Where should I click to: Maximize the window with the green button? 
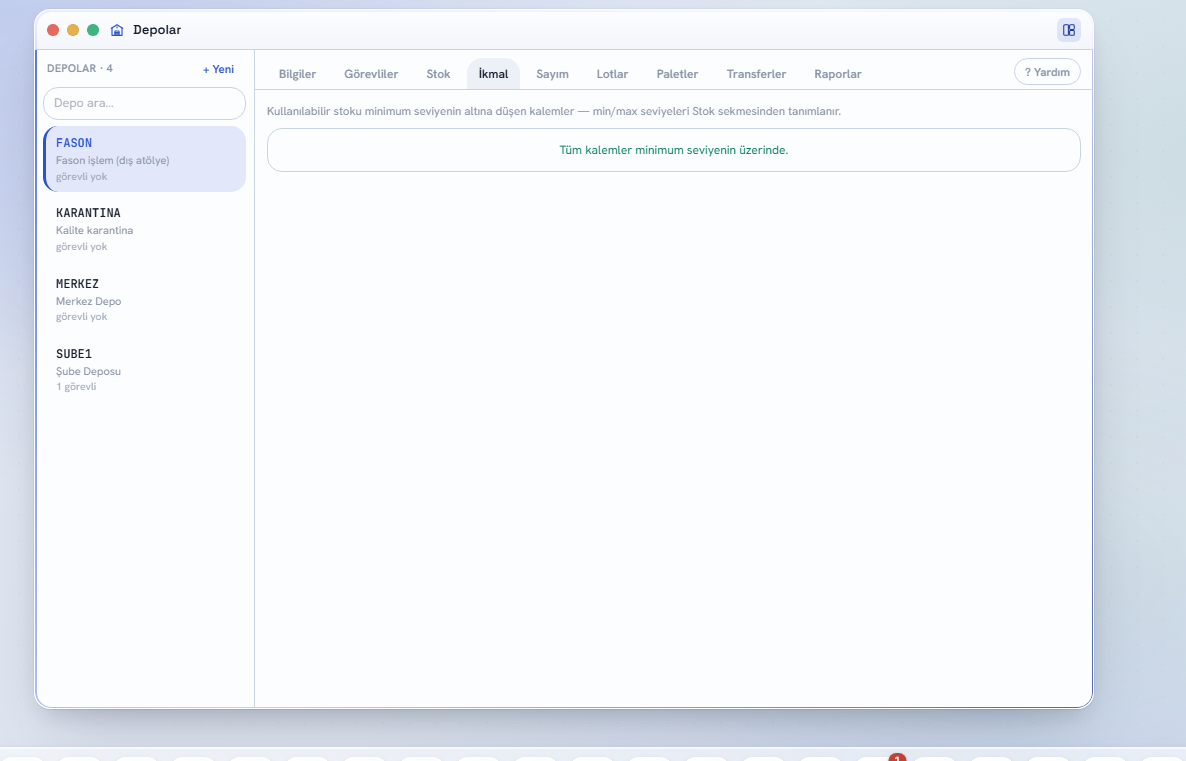coord(93,30)
